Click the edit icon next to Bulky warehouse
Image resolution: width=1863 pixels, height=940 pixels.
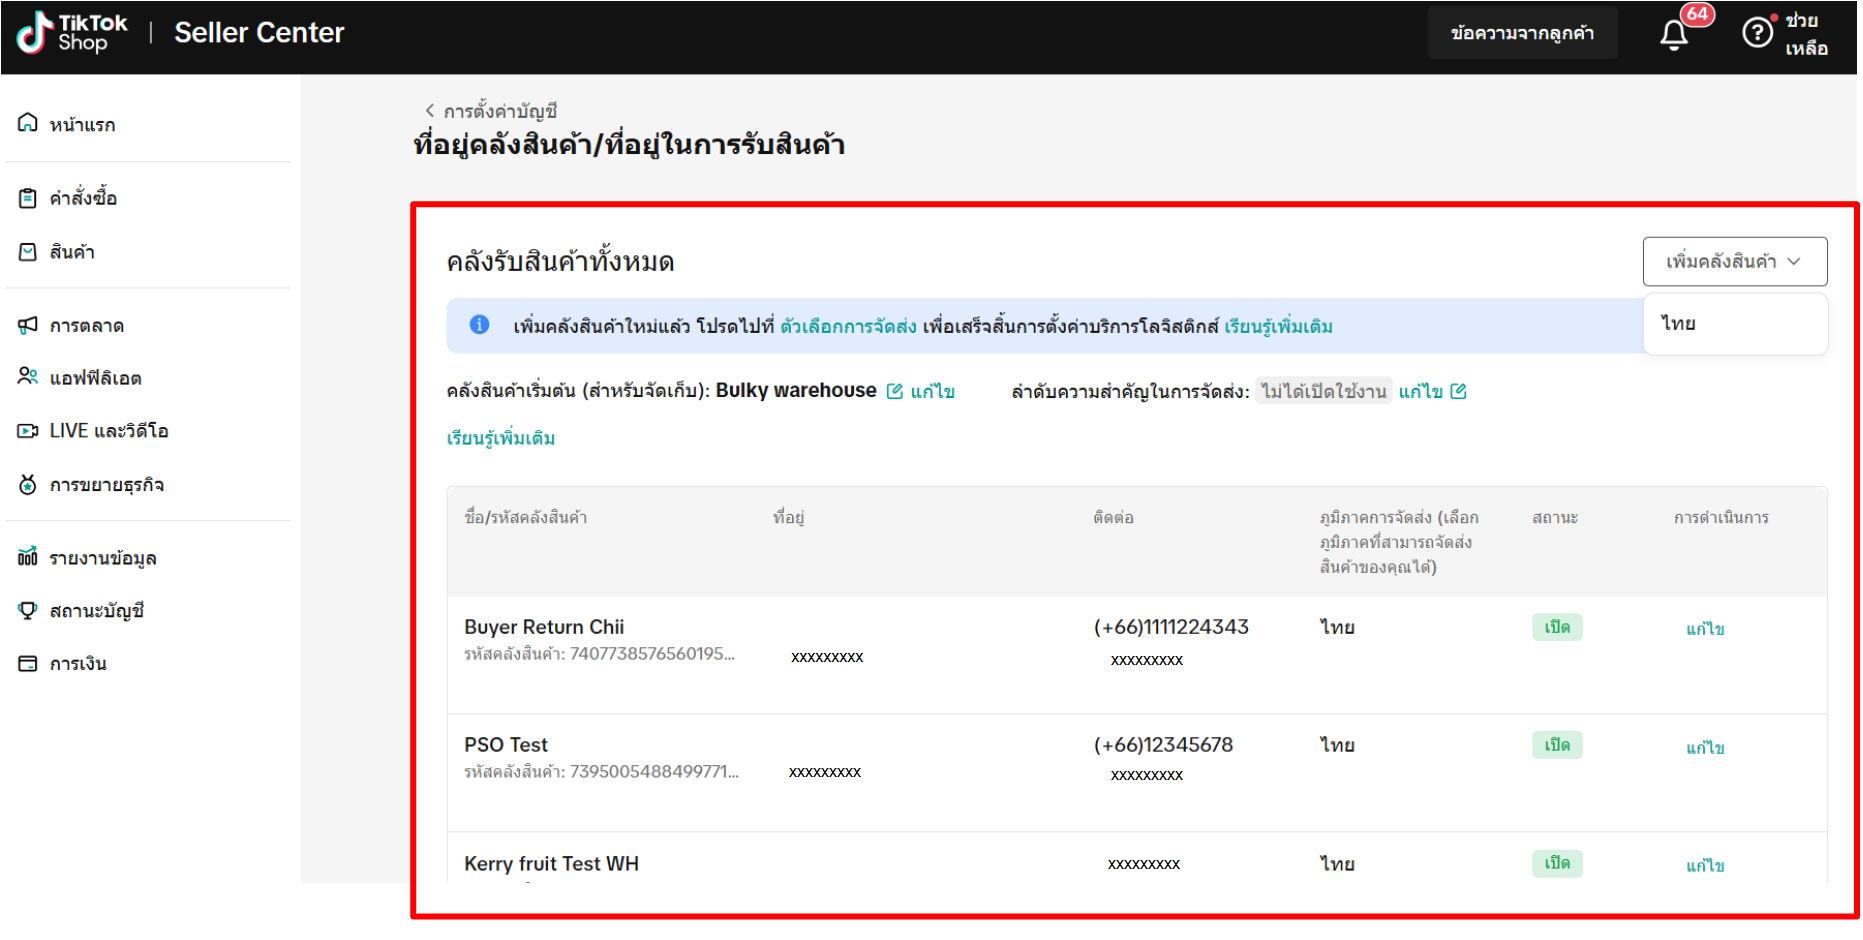click(x=895, y=391)
